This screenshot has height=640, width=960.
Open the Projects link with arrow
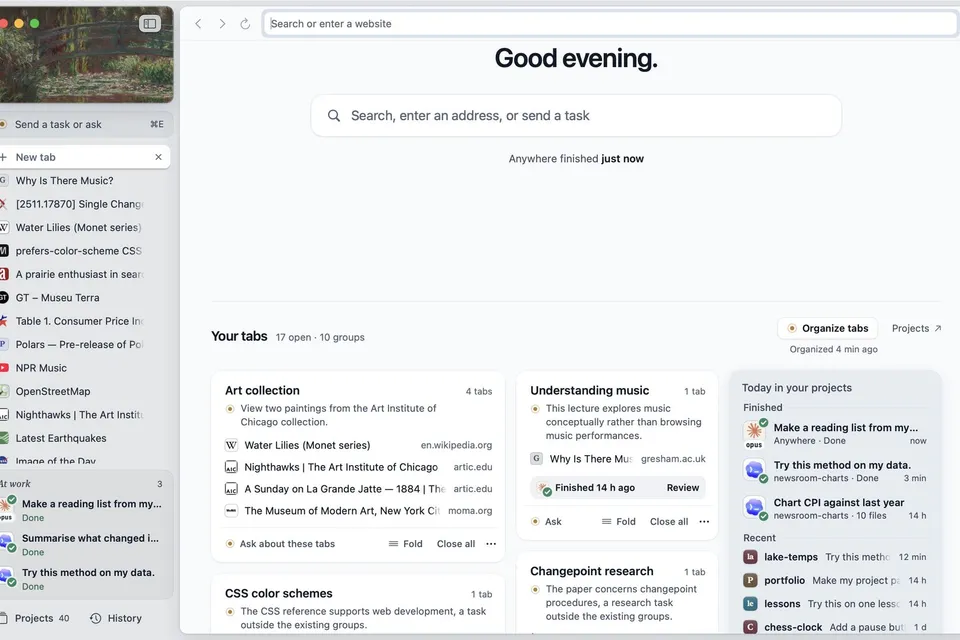click(x=917, y=328)
